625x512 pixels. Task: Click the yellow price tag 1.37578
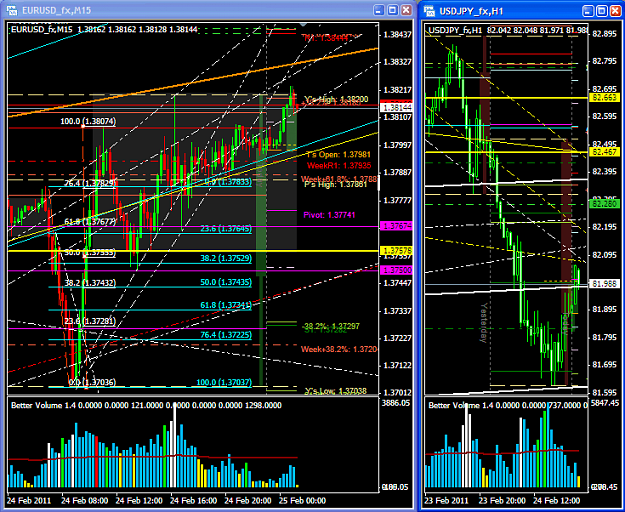(x=395, y=251)
